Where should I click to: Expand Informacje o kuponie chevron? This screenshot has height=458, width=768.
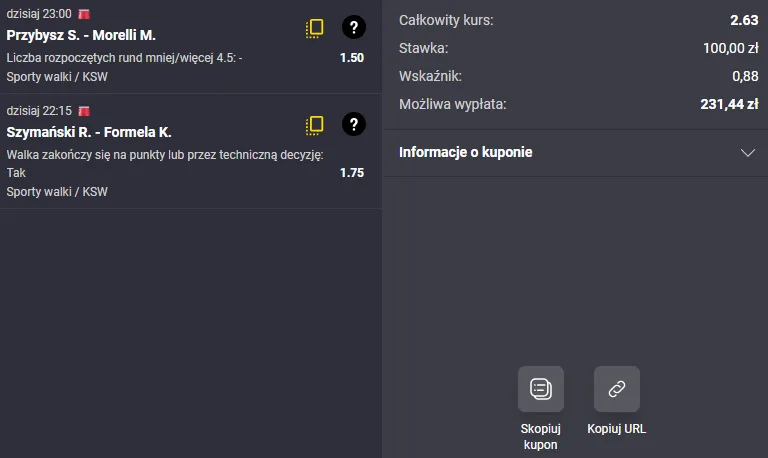(x=747, y=153)
